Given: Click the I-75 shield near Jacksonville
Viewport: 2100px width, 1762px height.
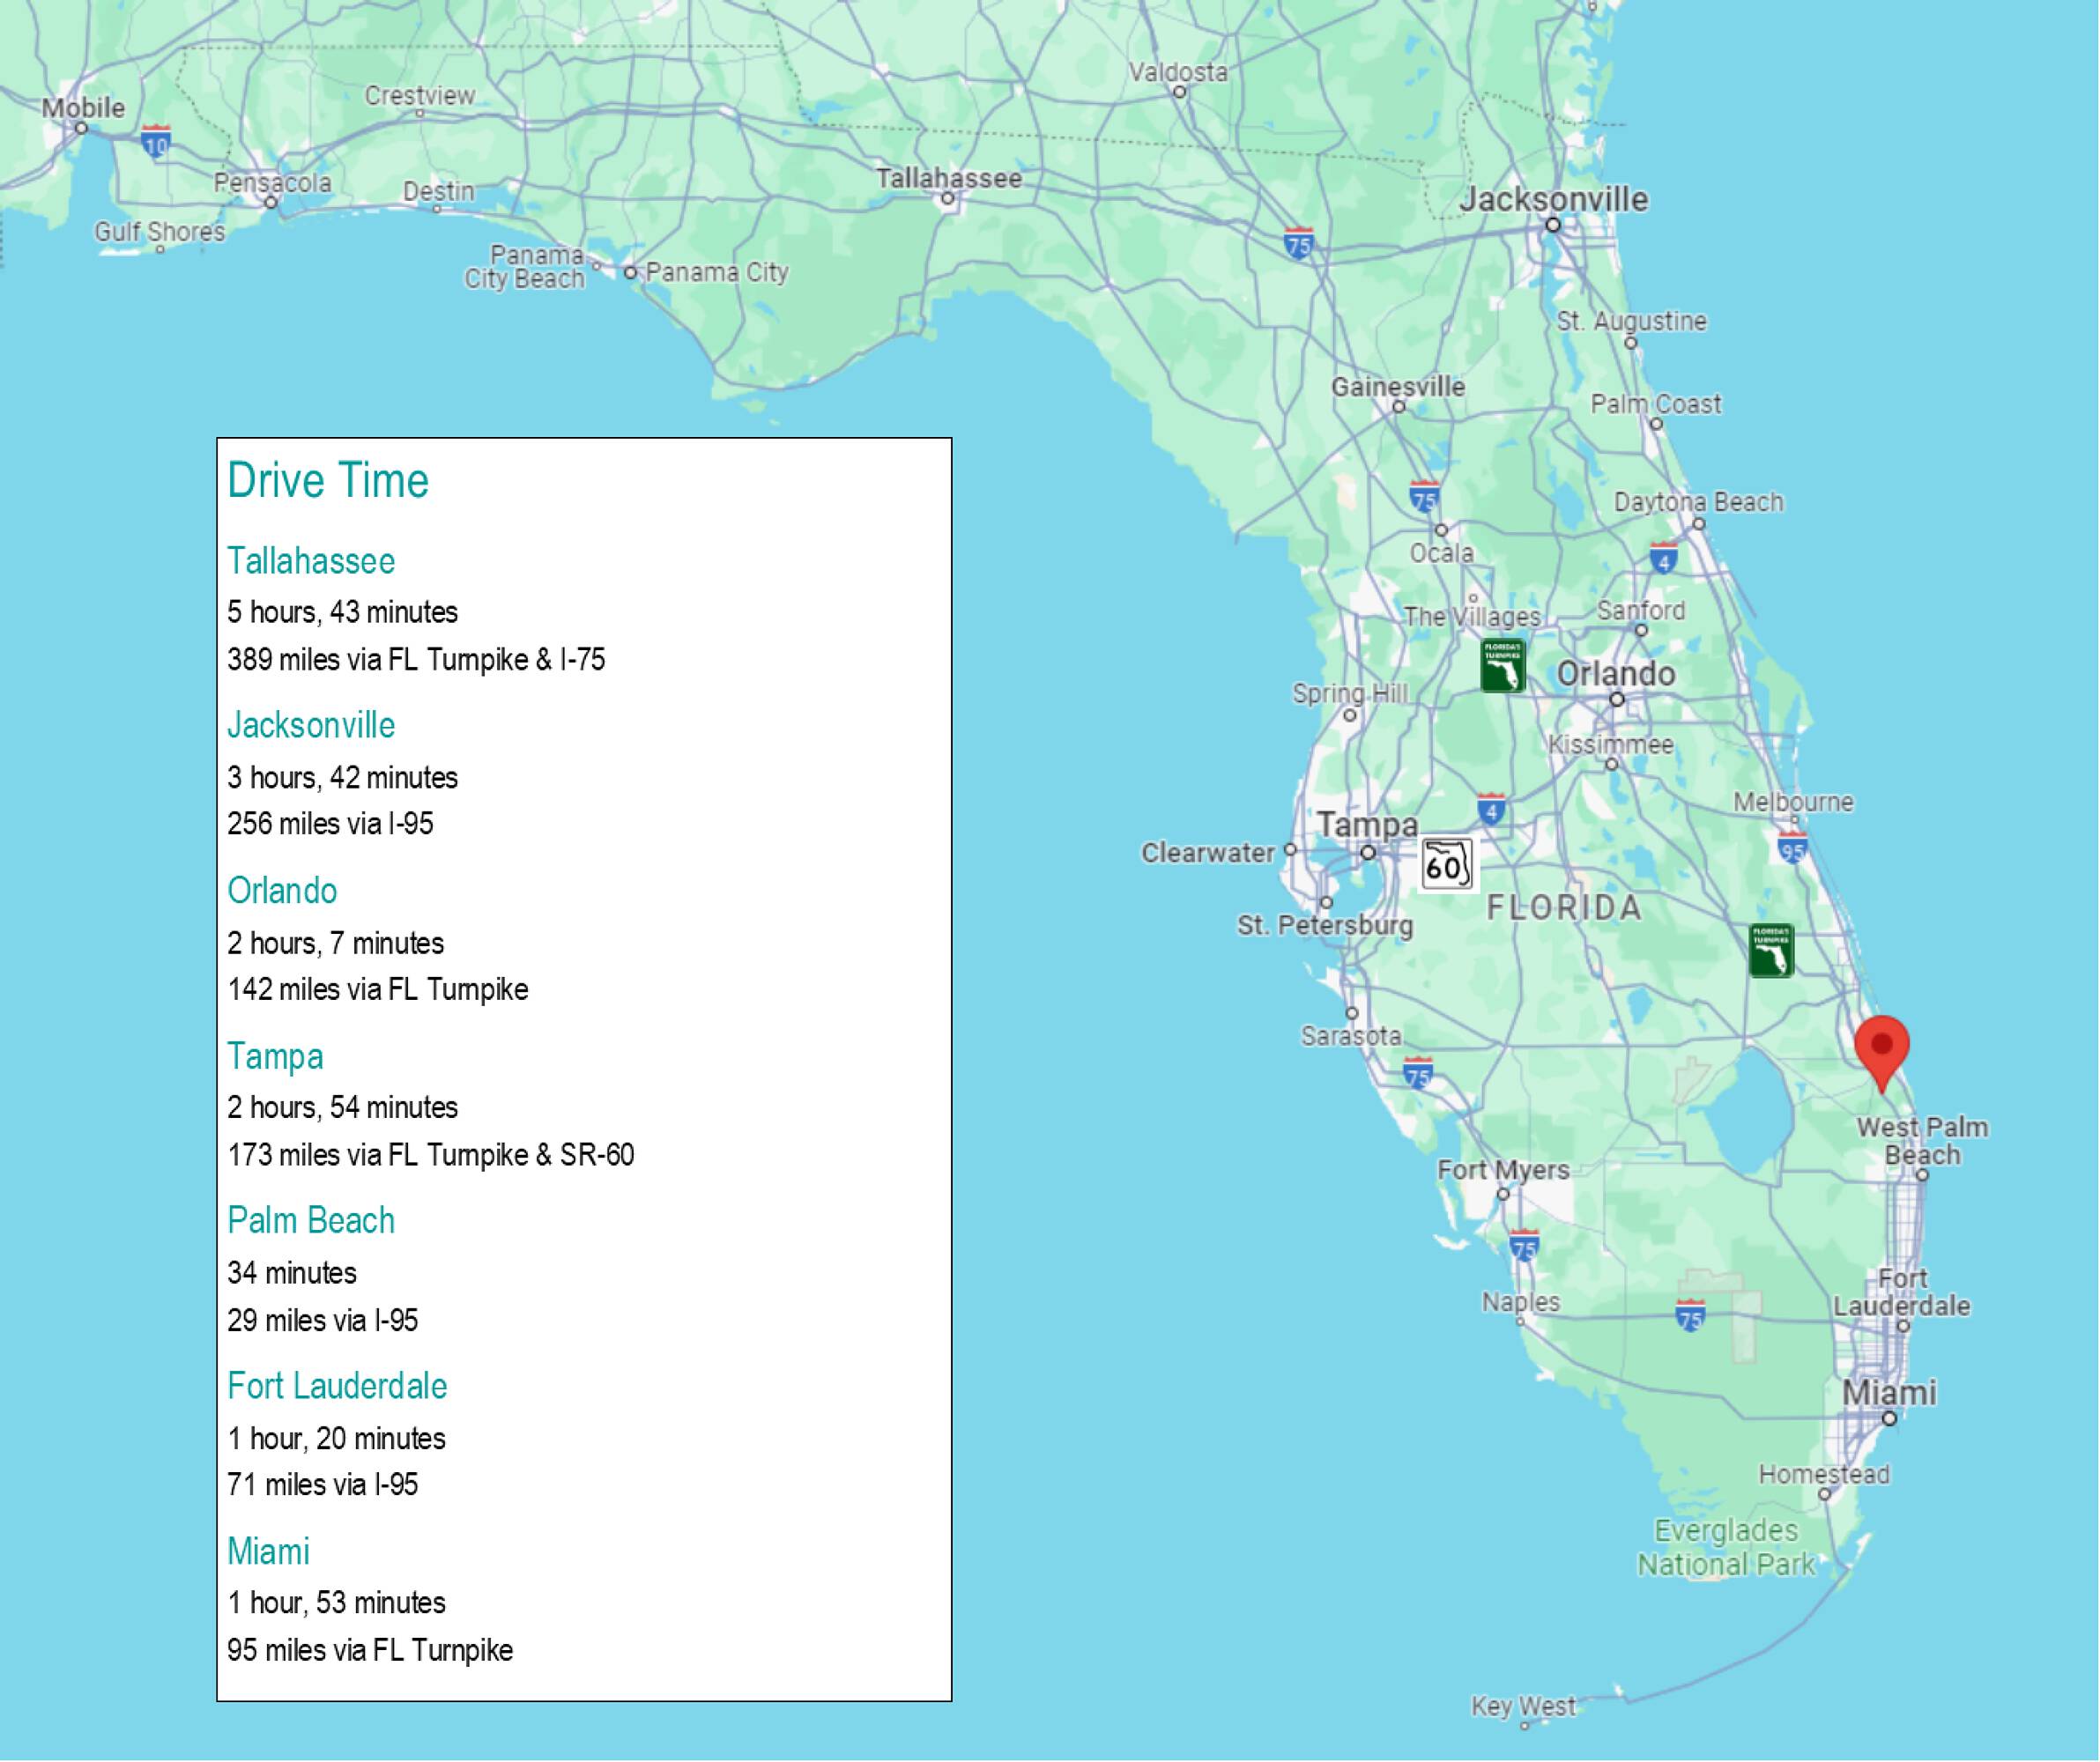Looking at the screenshot, I should tap(1298, 243).
